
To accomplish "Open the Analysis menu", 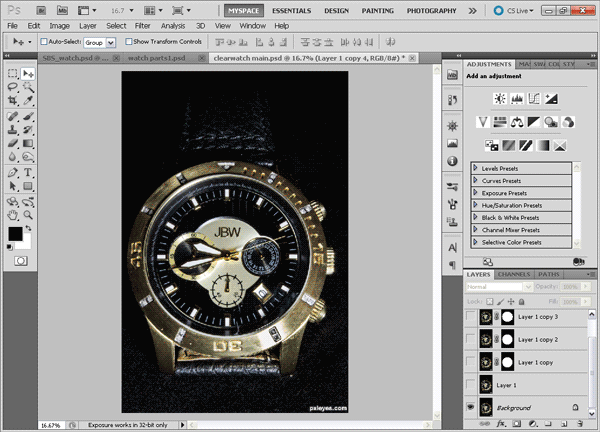I will pos(173,26).
